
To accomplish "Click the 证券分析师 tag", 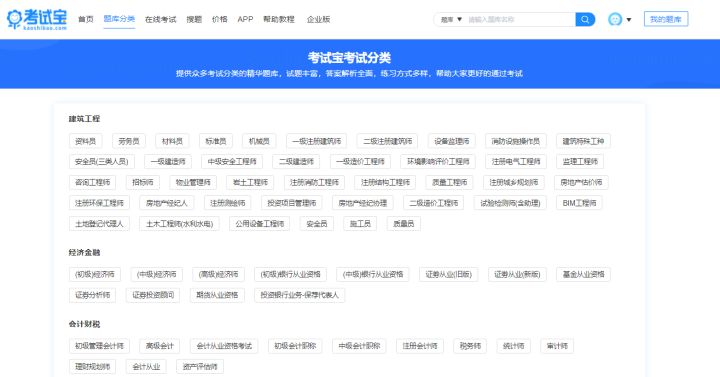I will pos(92,295).
